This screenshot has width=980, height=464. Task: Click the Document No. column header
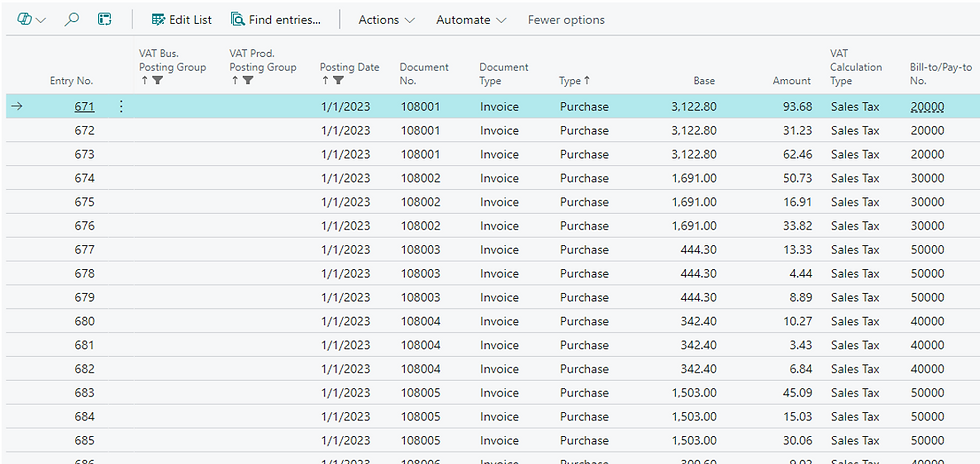point(424,74)
